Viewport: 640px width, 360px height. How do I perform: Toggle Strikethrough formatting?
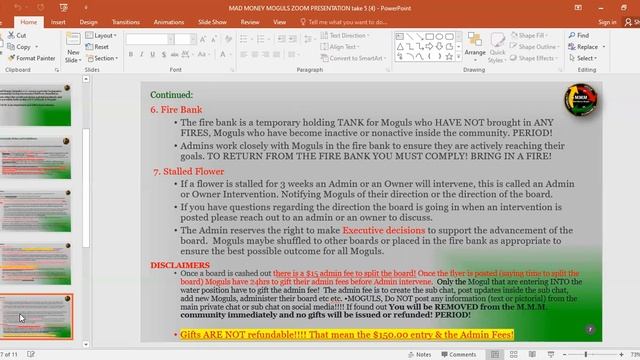pyautogui.click(x=175, y=54)
